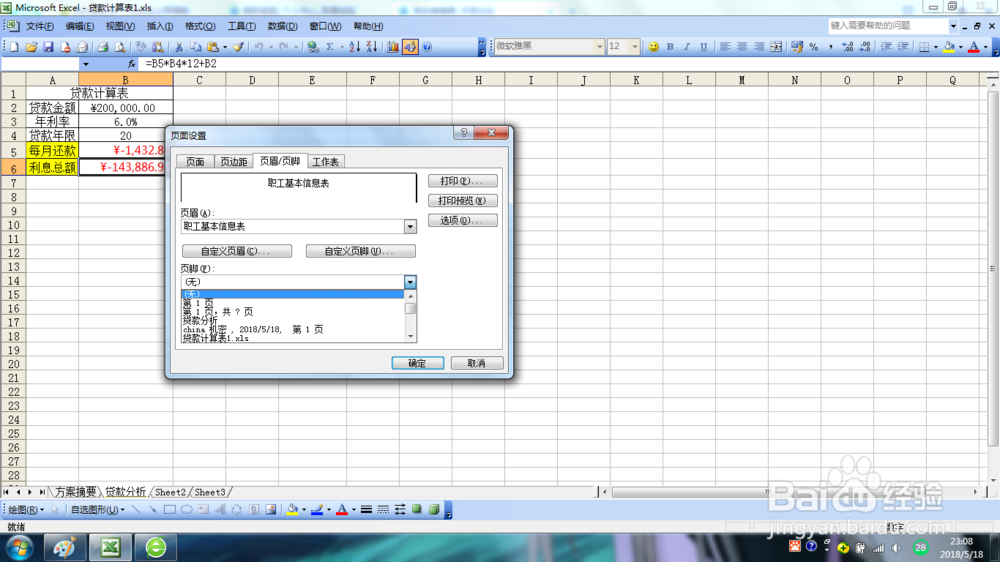Click the 打印预览 button in the dialog
Screen dimensions: 1000x562
(x=462, y=201)
